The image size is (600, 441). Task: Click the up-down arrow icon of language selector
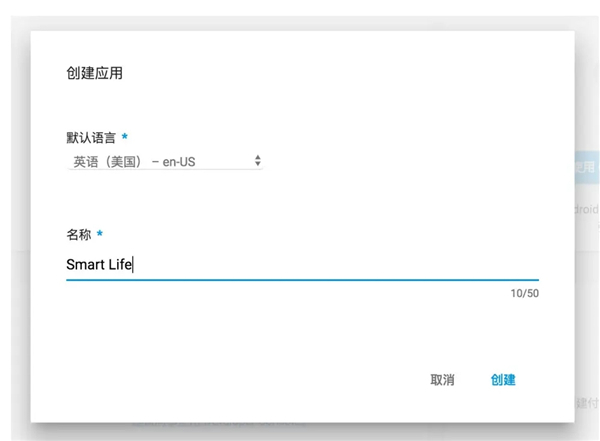pyautogui.click(x=257, y=160)
